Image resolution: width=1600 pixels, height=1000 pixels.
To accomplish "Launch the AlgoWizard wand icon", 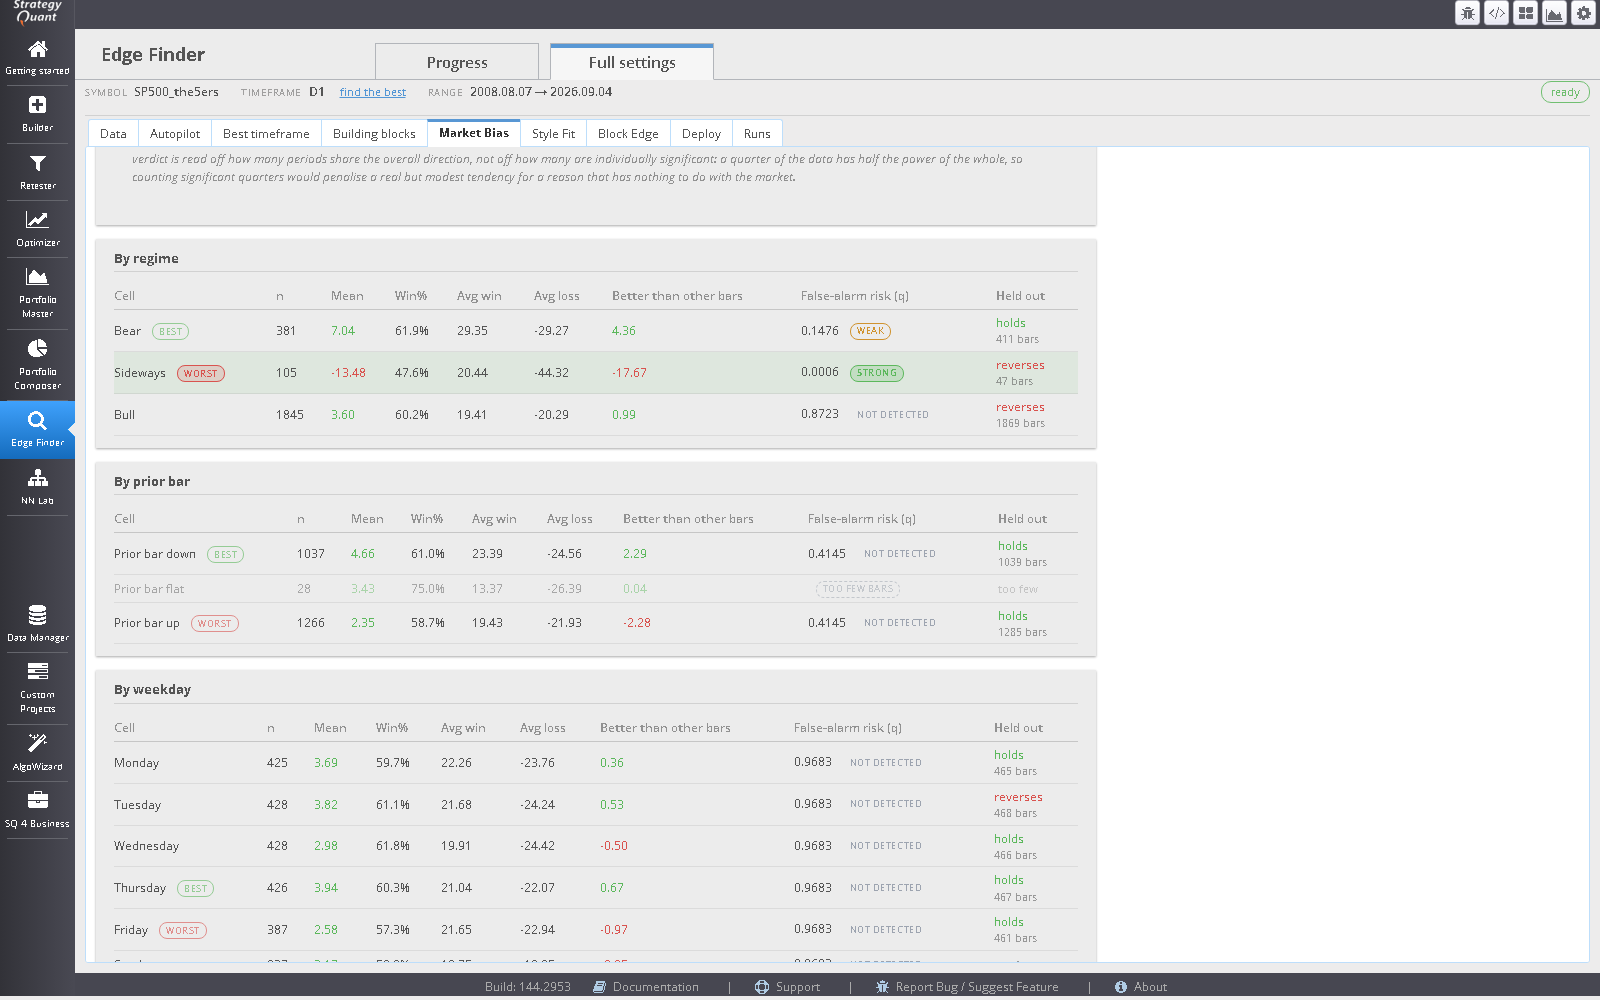I will tap(37, 743).
